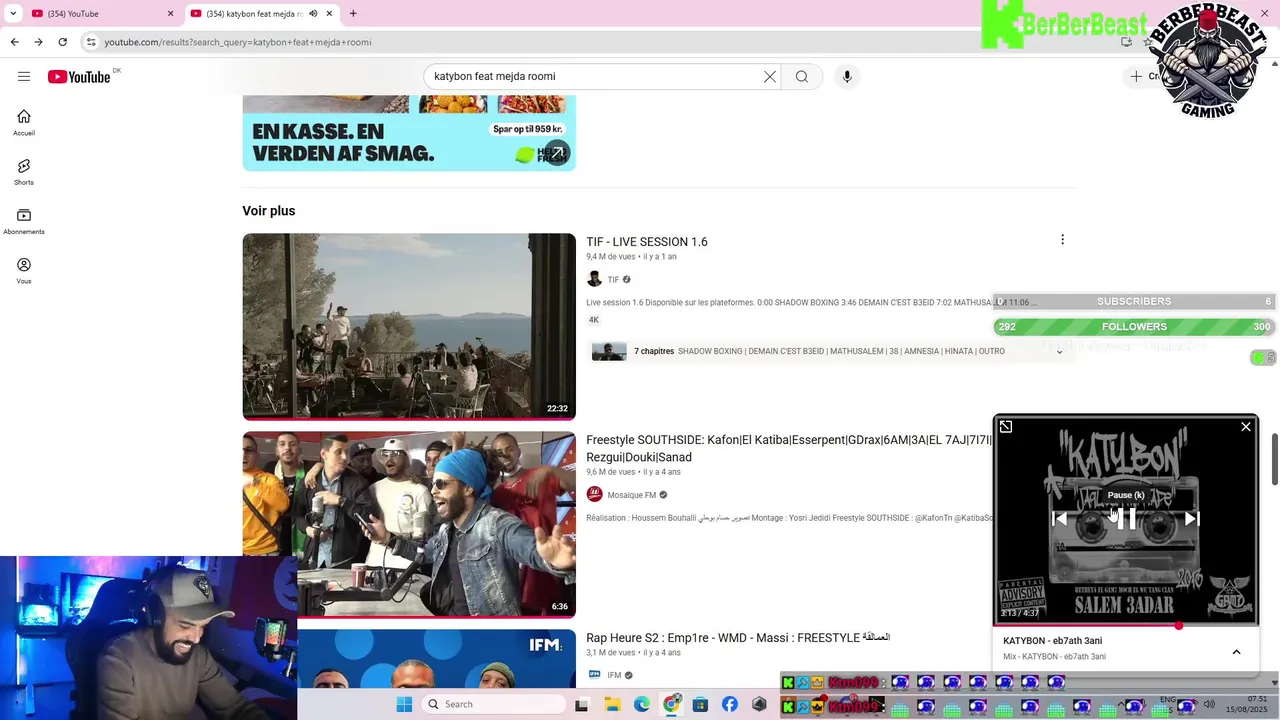
Task: Start voice search with microphone
Action: [x=847, y=76]
